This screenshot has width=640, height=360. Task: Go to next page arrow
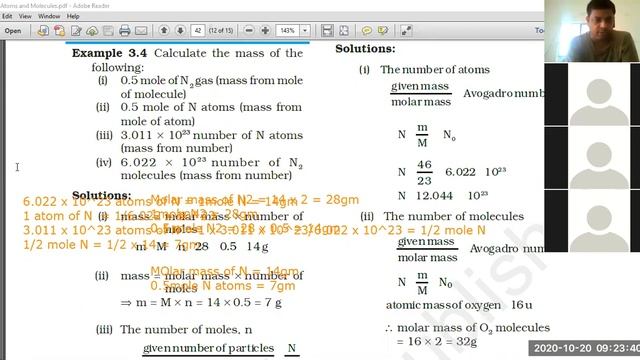click(180, 31)
